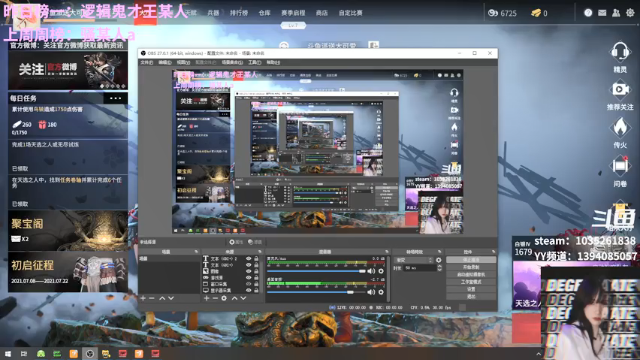This screenshot has width=640, height=360.
Task: Adjust the microphone/Aux volume slider
Action: [316, 271]
